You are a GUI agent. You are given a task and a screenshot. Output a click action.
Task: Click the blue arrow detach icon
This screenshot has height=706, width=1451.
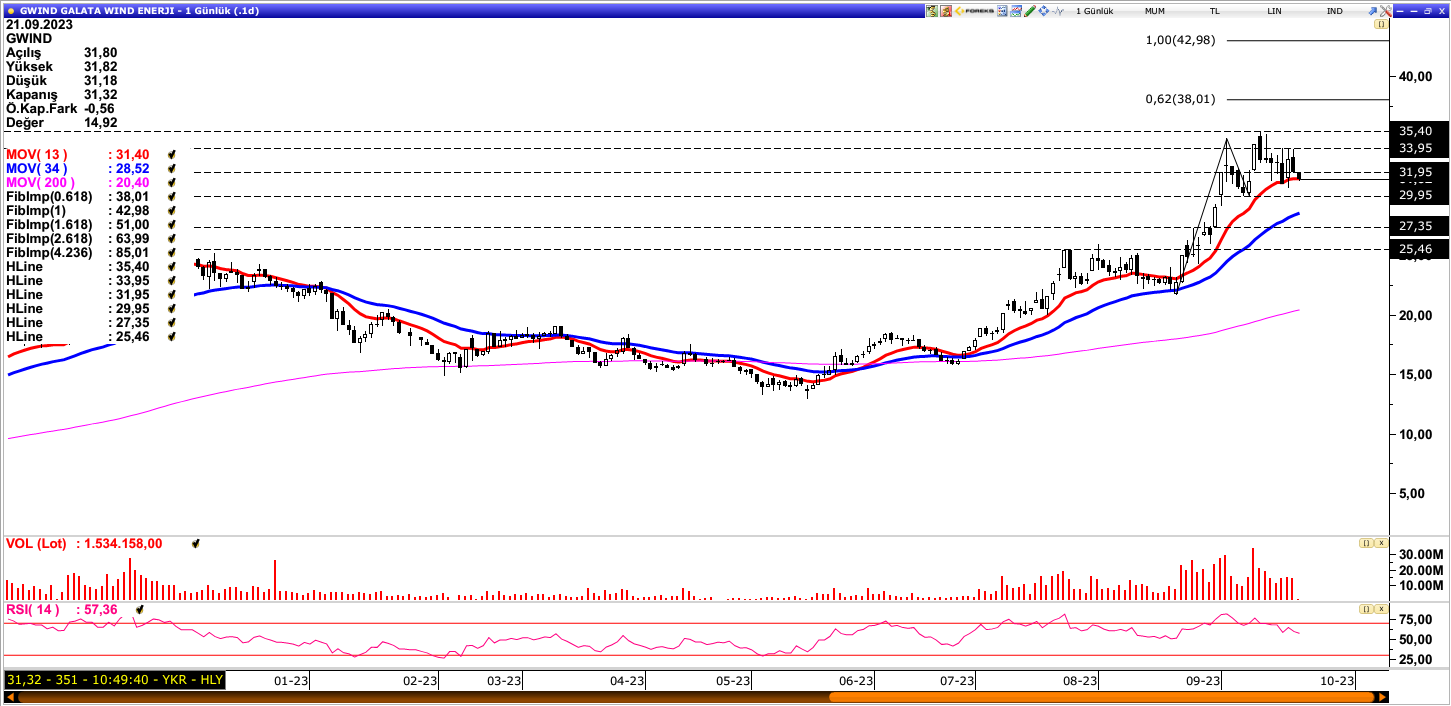click(x=1375, y=10)
